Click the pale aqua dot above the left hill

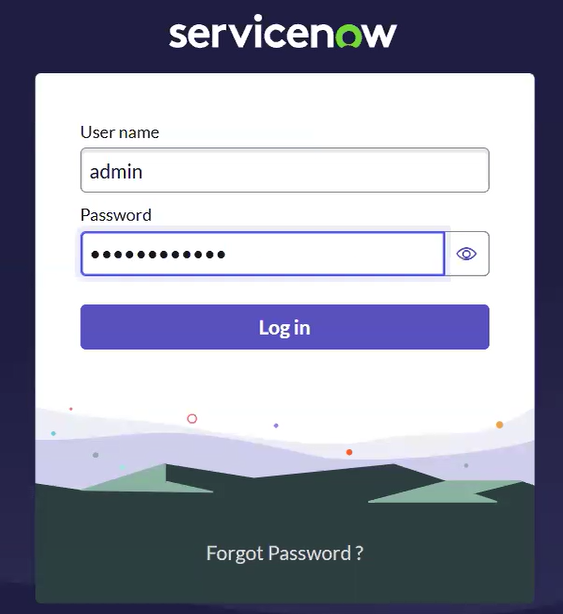122,467
